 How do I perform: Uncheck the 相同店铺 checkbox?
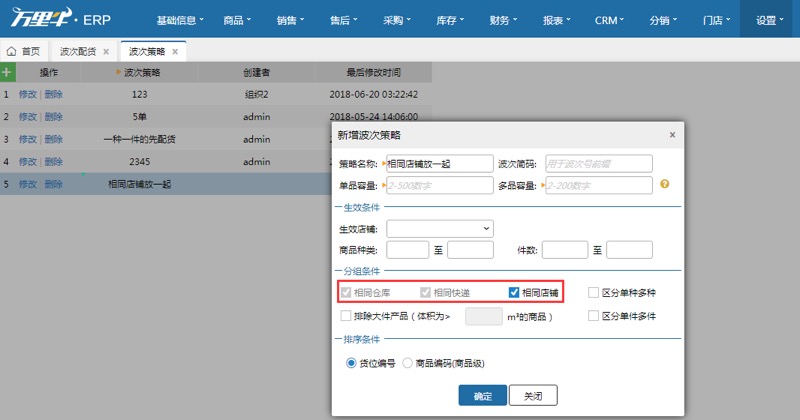pyautogui.click(x=514, y=292)
